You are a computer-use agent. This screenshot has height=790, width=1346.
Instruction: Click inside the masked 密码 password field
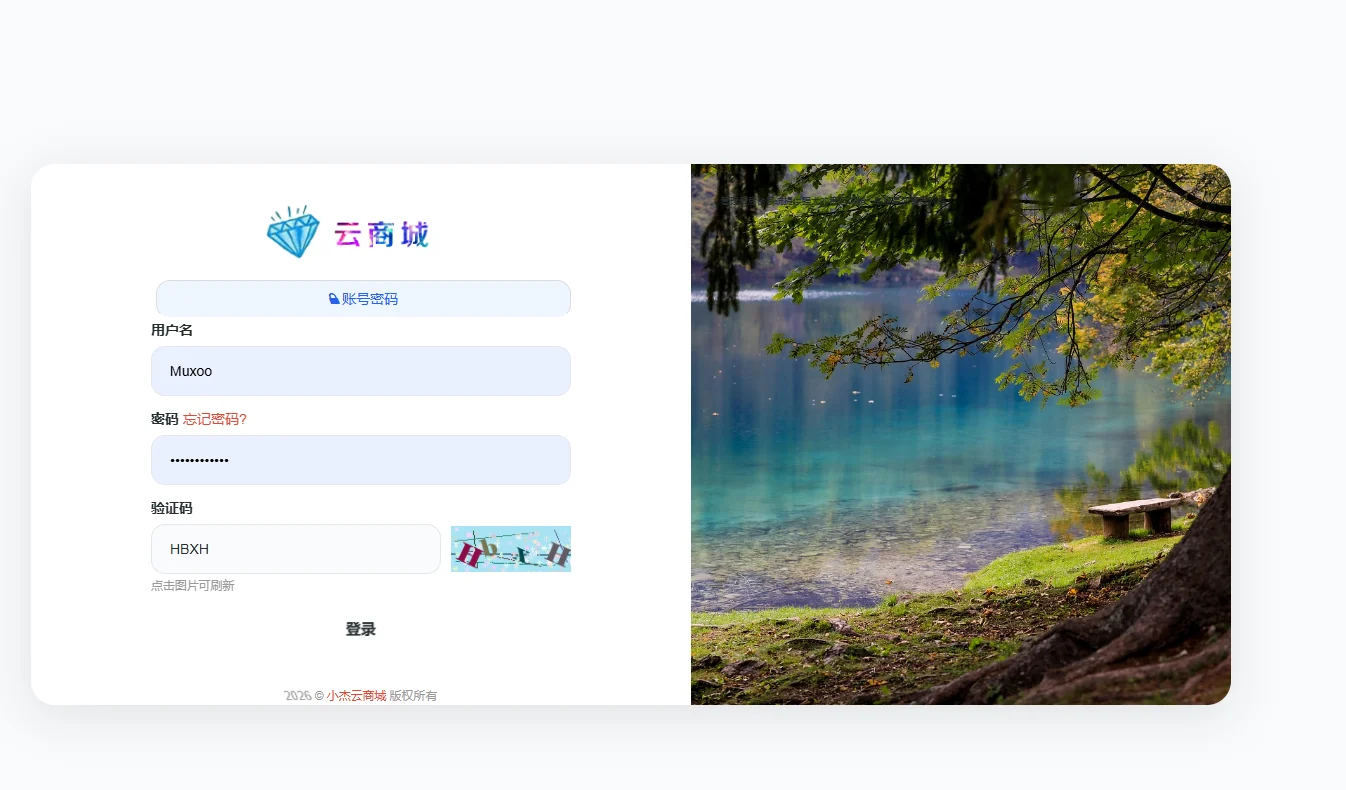pyautogui.click(x=360, y=460)
